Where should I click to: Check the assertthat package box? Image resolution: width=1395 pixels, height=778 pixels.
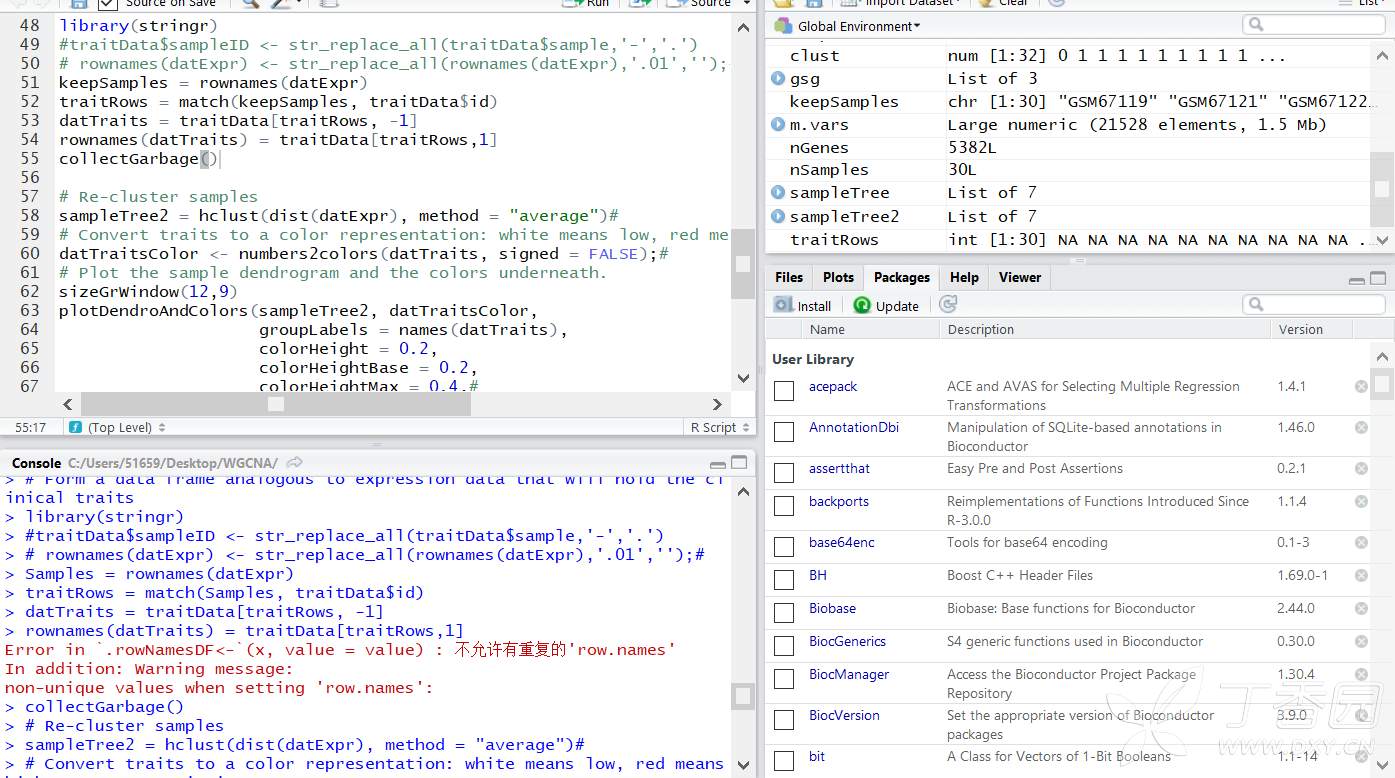click(x=784, y=473)
